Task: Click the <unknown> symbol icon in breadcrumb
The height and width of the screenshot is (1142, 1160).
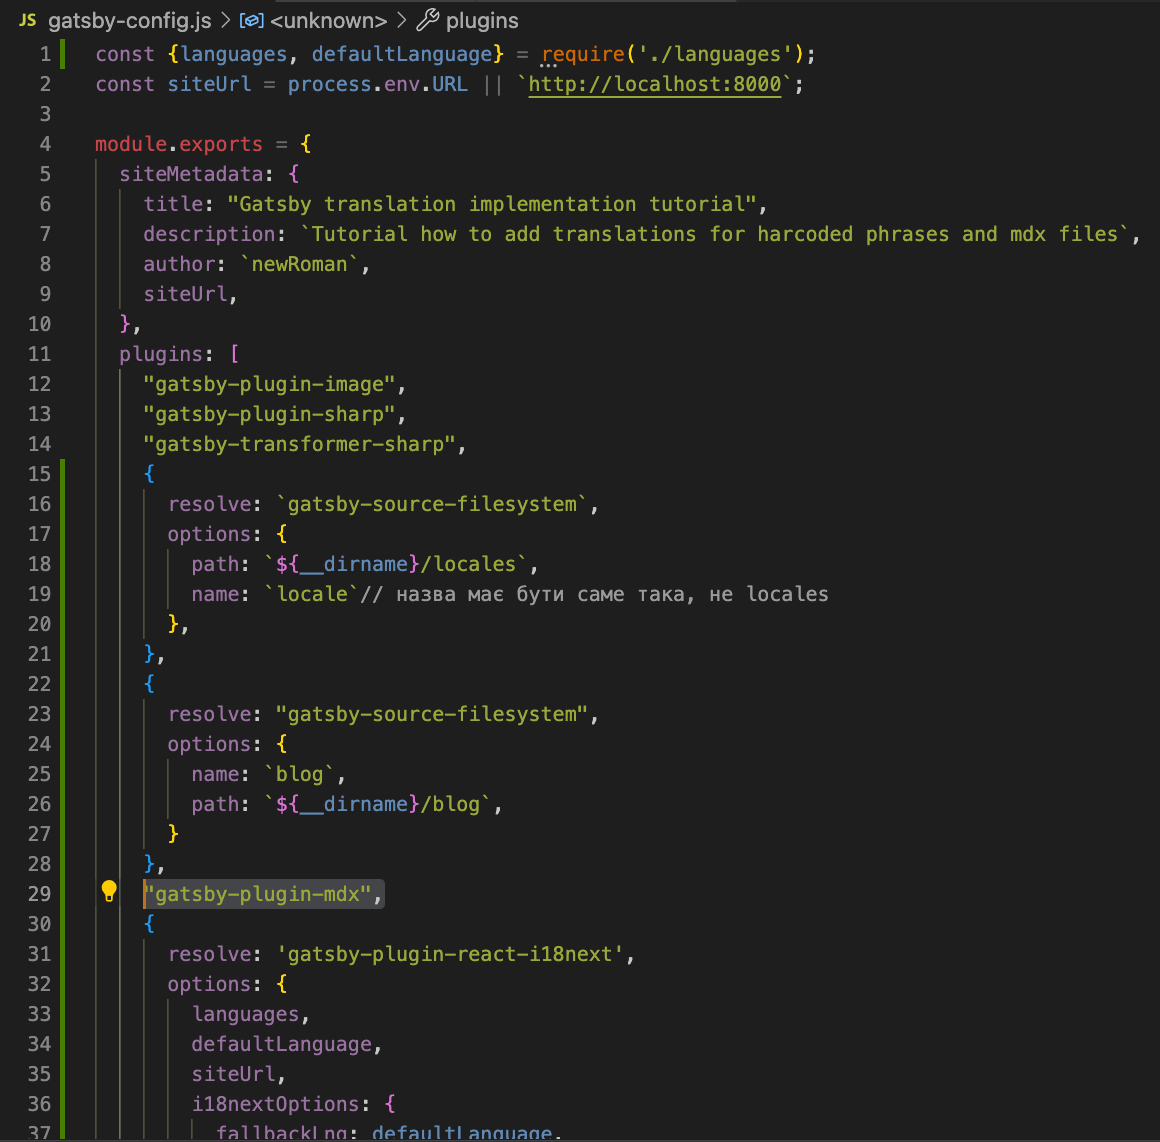Action: (252, 20)
